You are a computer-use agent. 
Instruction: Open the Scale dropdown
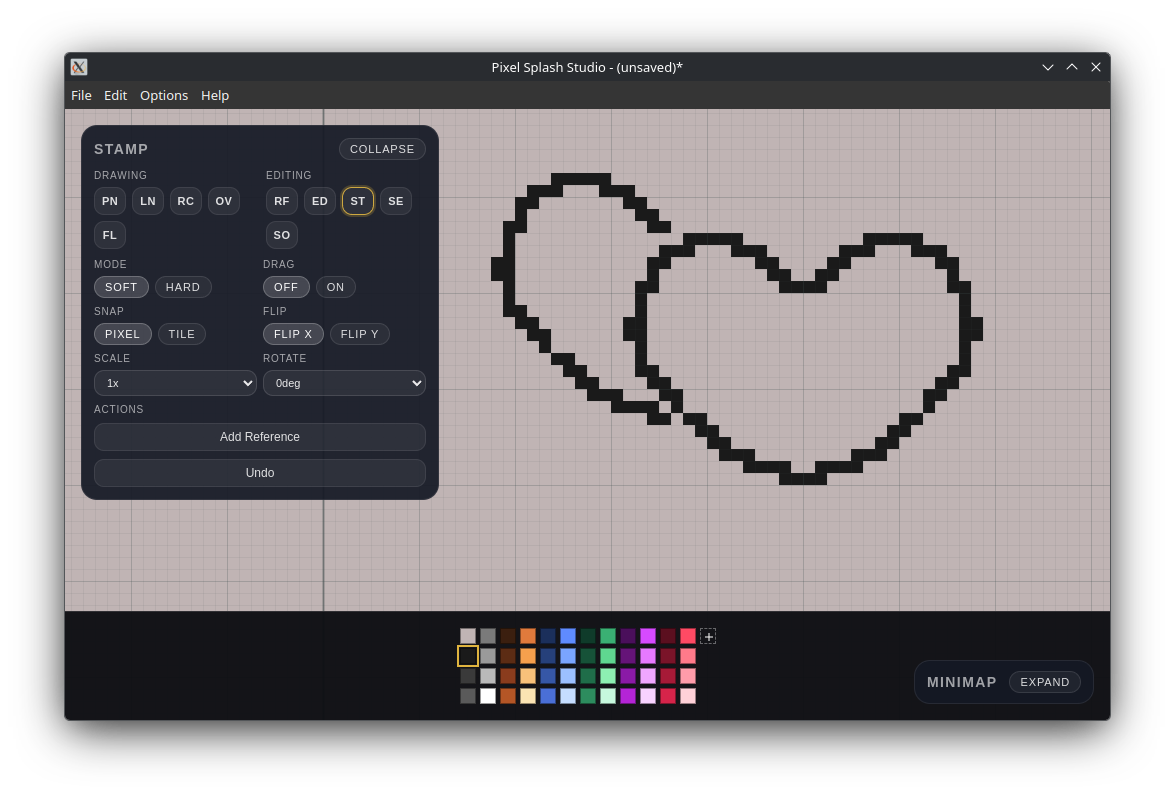pos(175,383)
